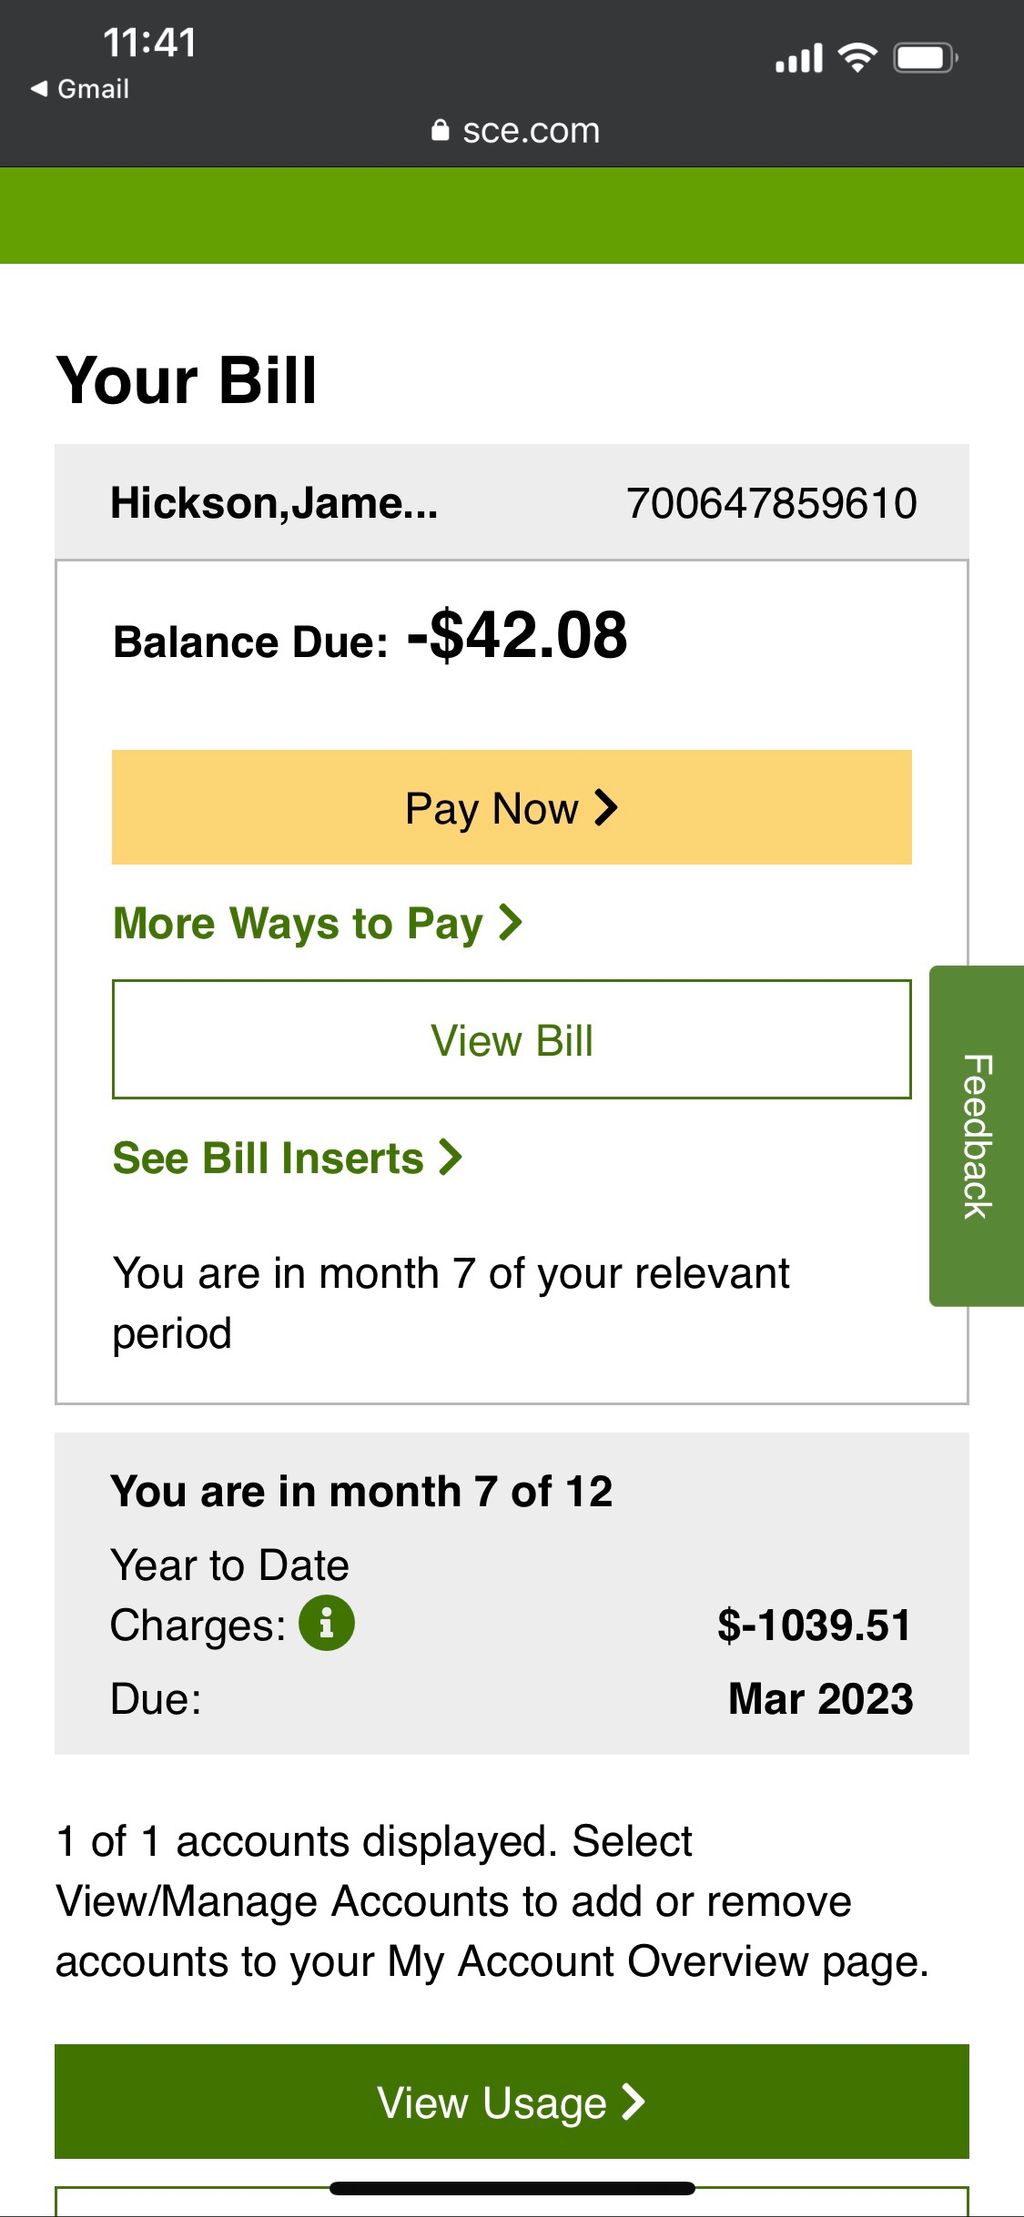Tap the home indicator bar at the bottom

(x=512, y=2189)
